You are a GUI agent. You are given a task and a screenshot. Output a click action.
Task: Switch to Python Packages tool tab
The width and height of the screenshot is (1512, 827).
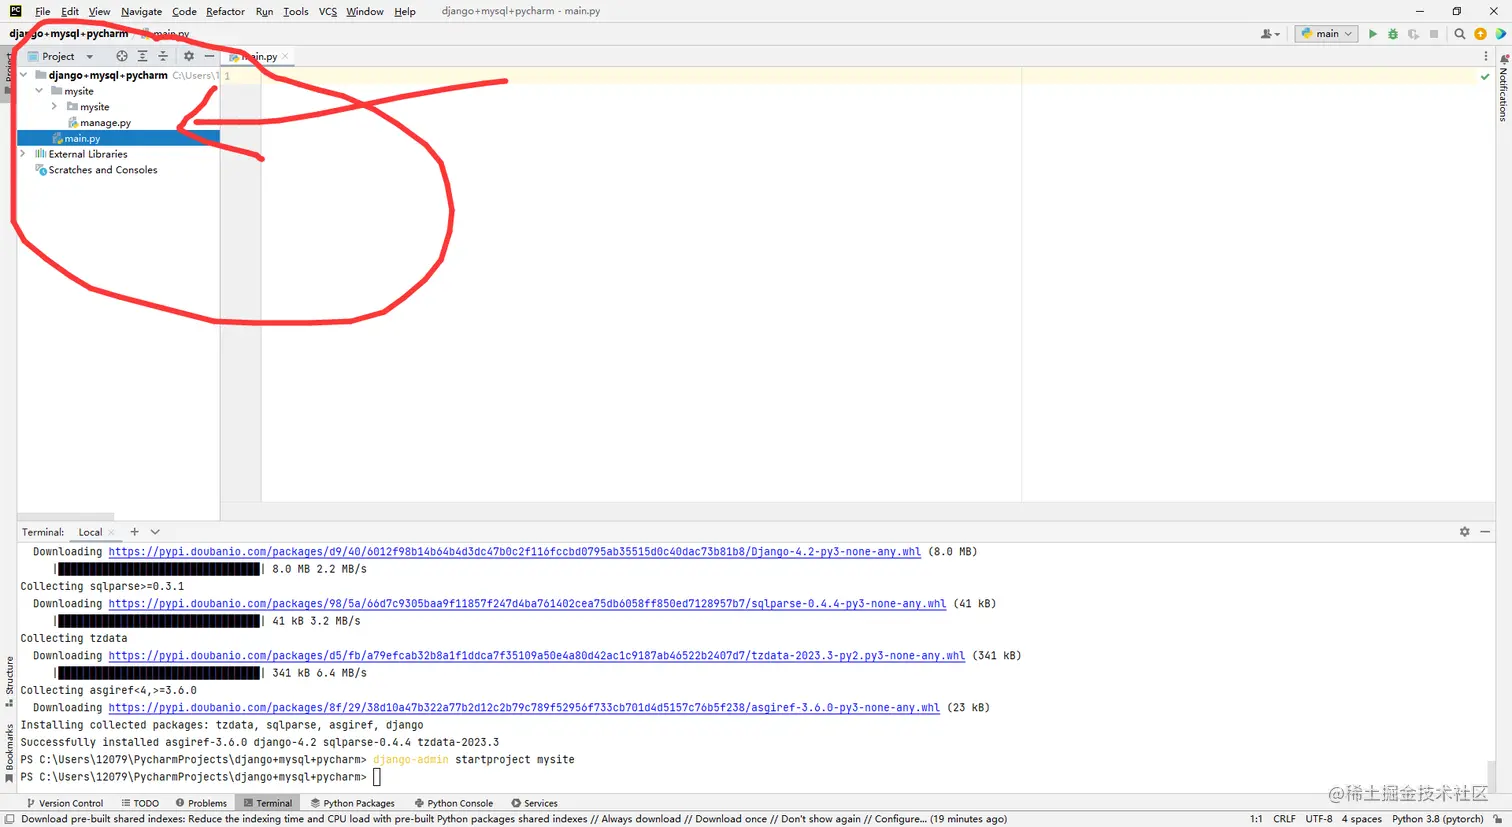(353, 803)
